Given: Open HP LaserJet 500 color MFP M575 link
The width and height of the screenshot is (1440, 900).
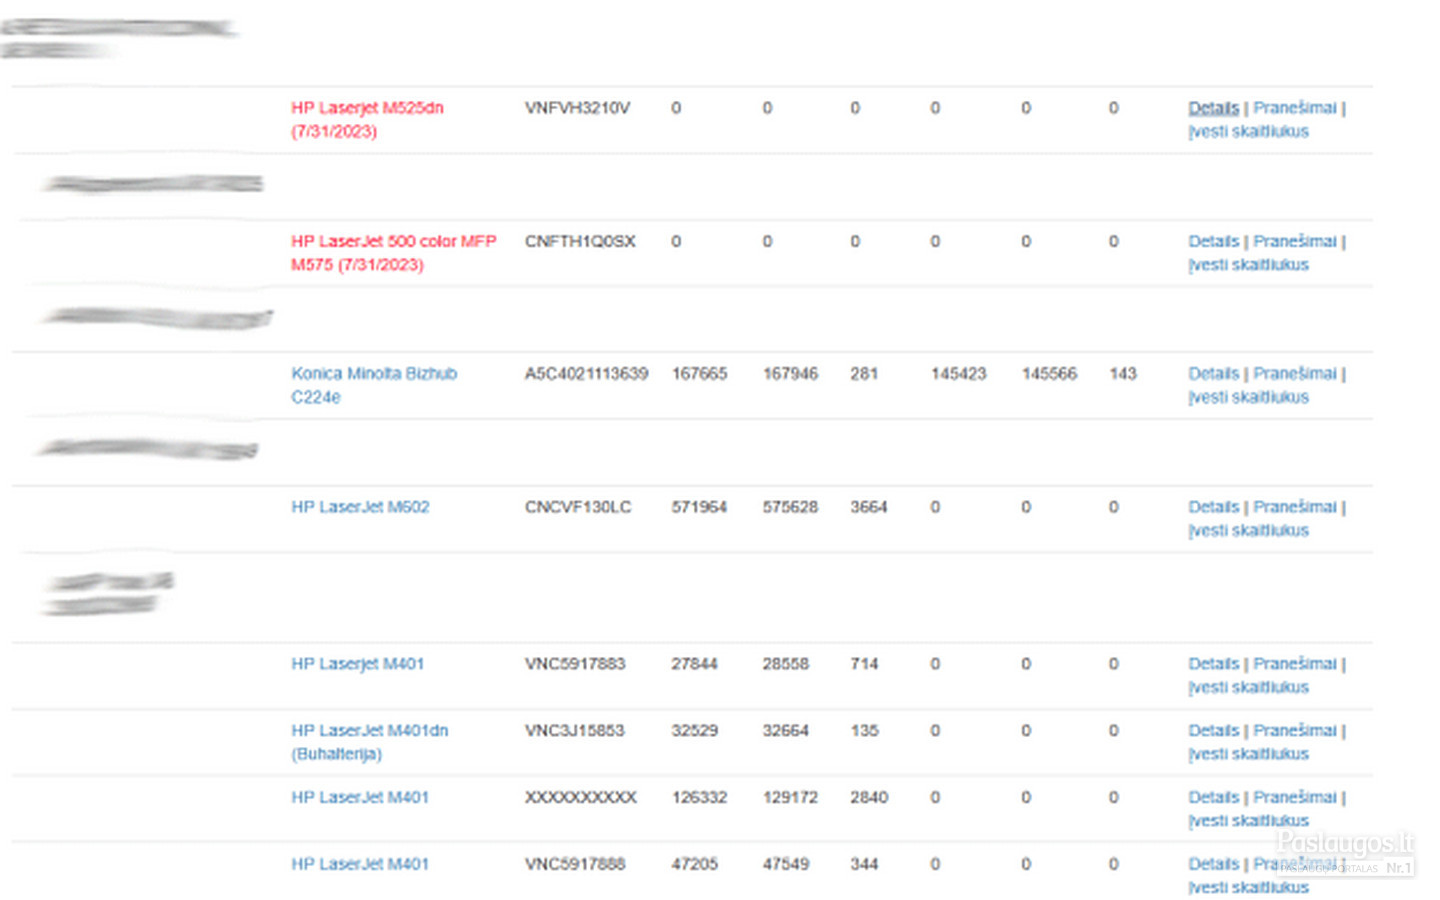Looking at the screenshot, I should [x=393, y=253].
